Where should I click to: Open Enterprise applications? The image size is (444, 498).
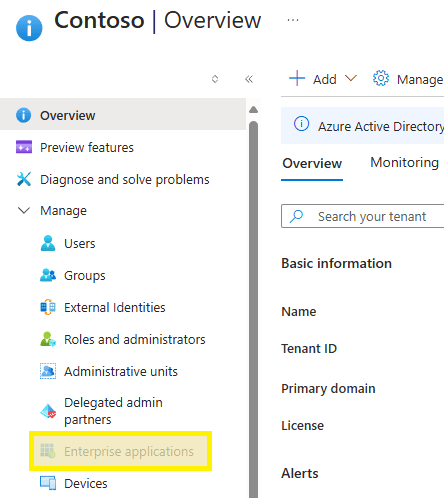121,451
